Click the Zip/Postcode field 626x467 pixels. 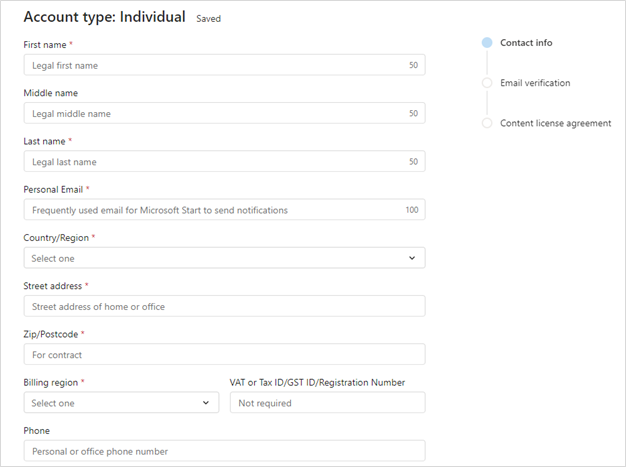pos(223,355)
